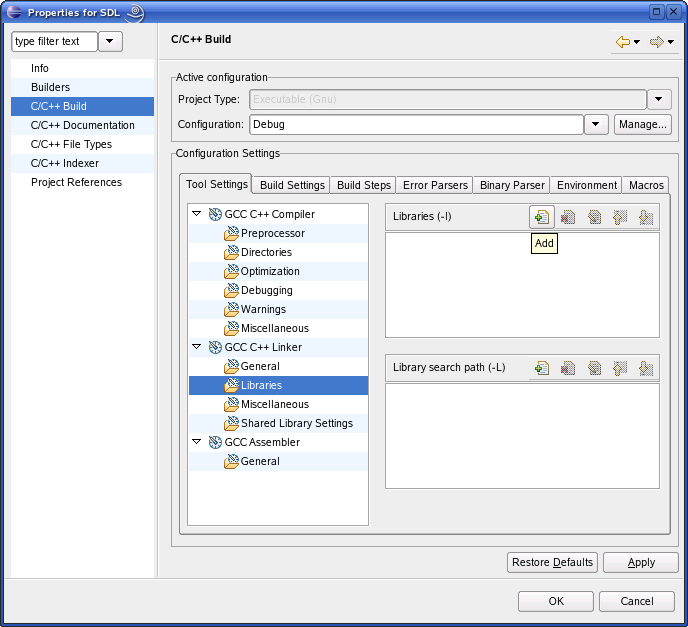
Task: Collapse the GCC C++ Compiler tree node
Action: (197, 214)
